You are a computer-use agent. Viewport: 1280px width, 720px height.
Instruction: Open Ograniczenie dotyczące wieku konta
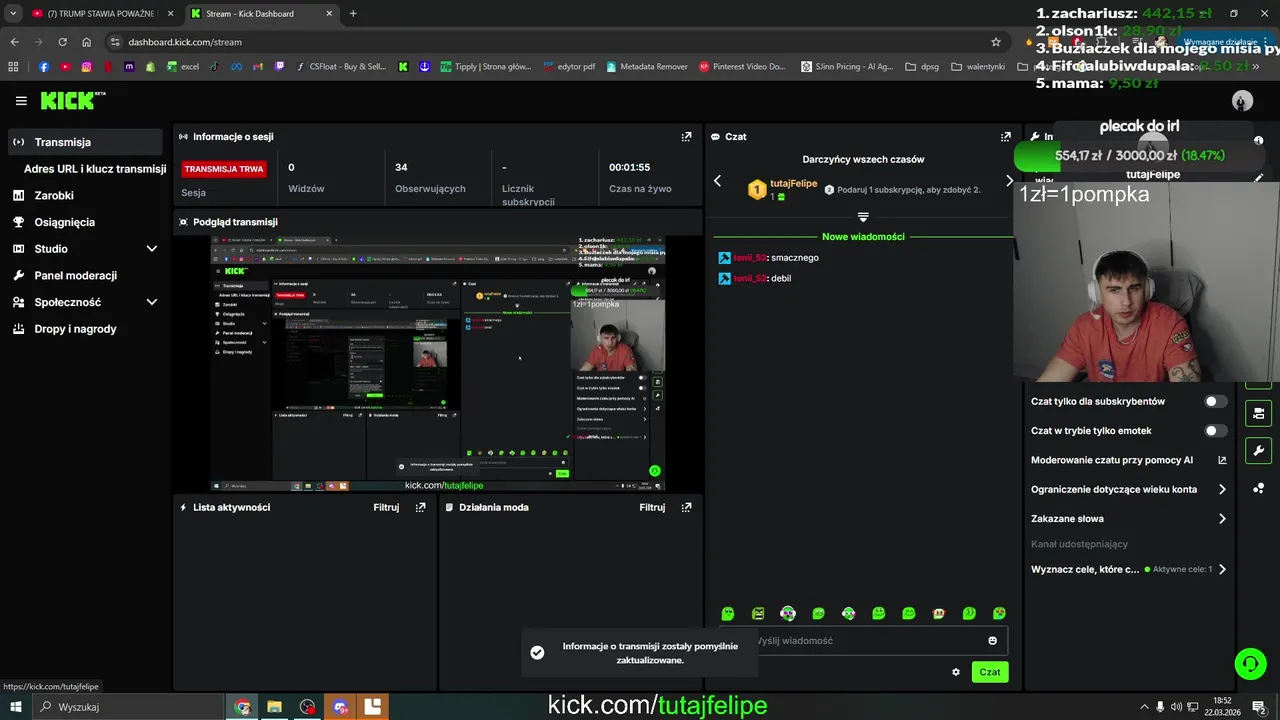pyautogui.click(x=1130, y=490)
